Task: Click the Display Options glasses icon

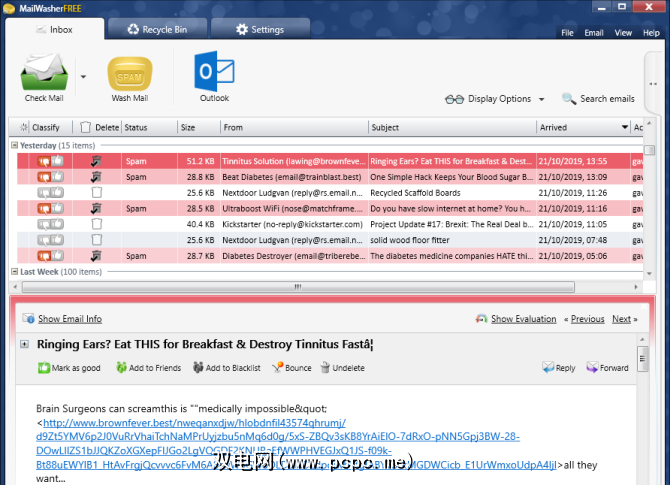Action: pos(454,99)
